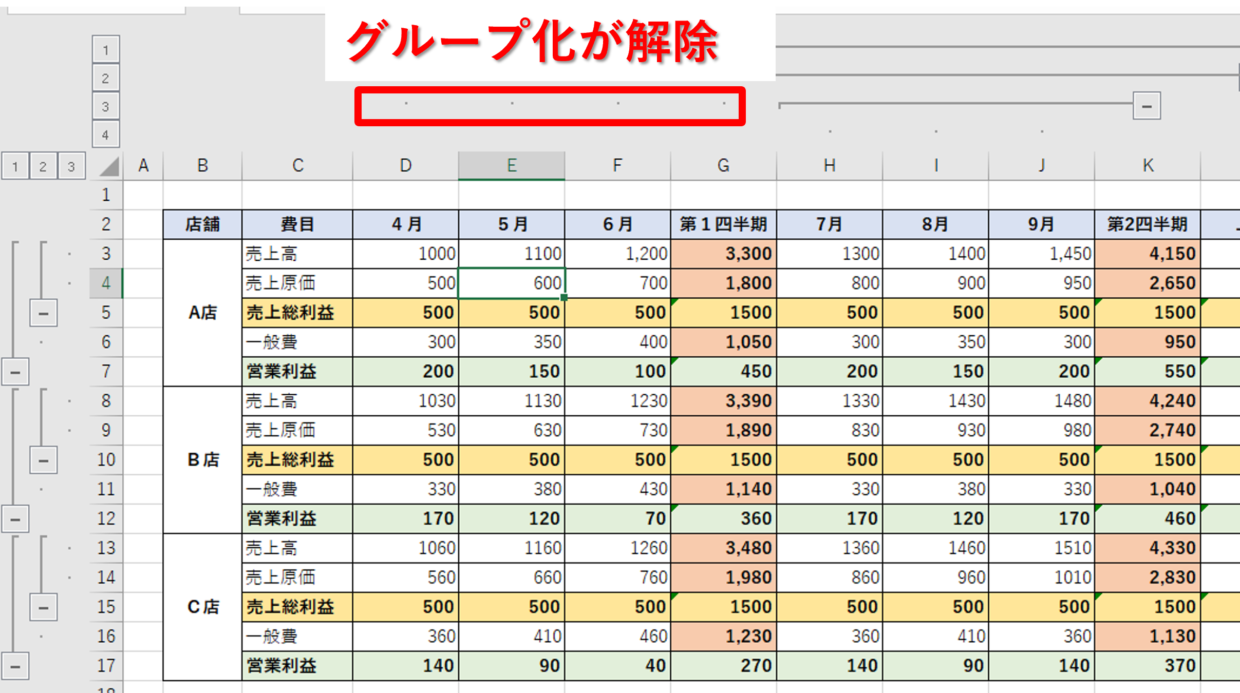Click the 8月 header cell
The image size is (1240, 693).
pos(935,224)
